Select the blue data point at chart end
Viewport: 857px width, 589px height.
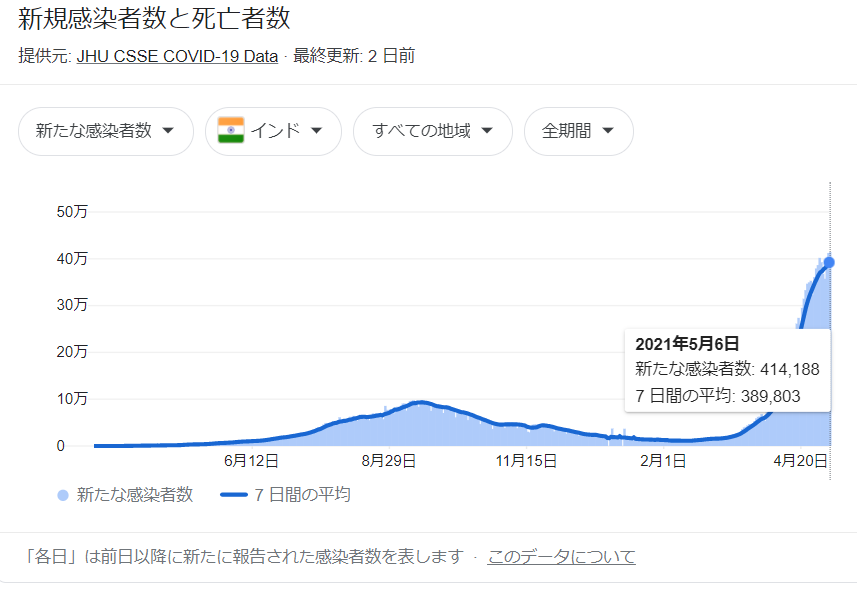829,262
